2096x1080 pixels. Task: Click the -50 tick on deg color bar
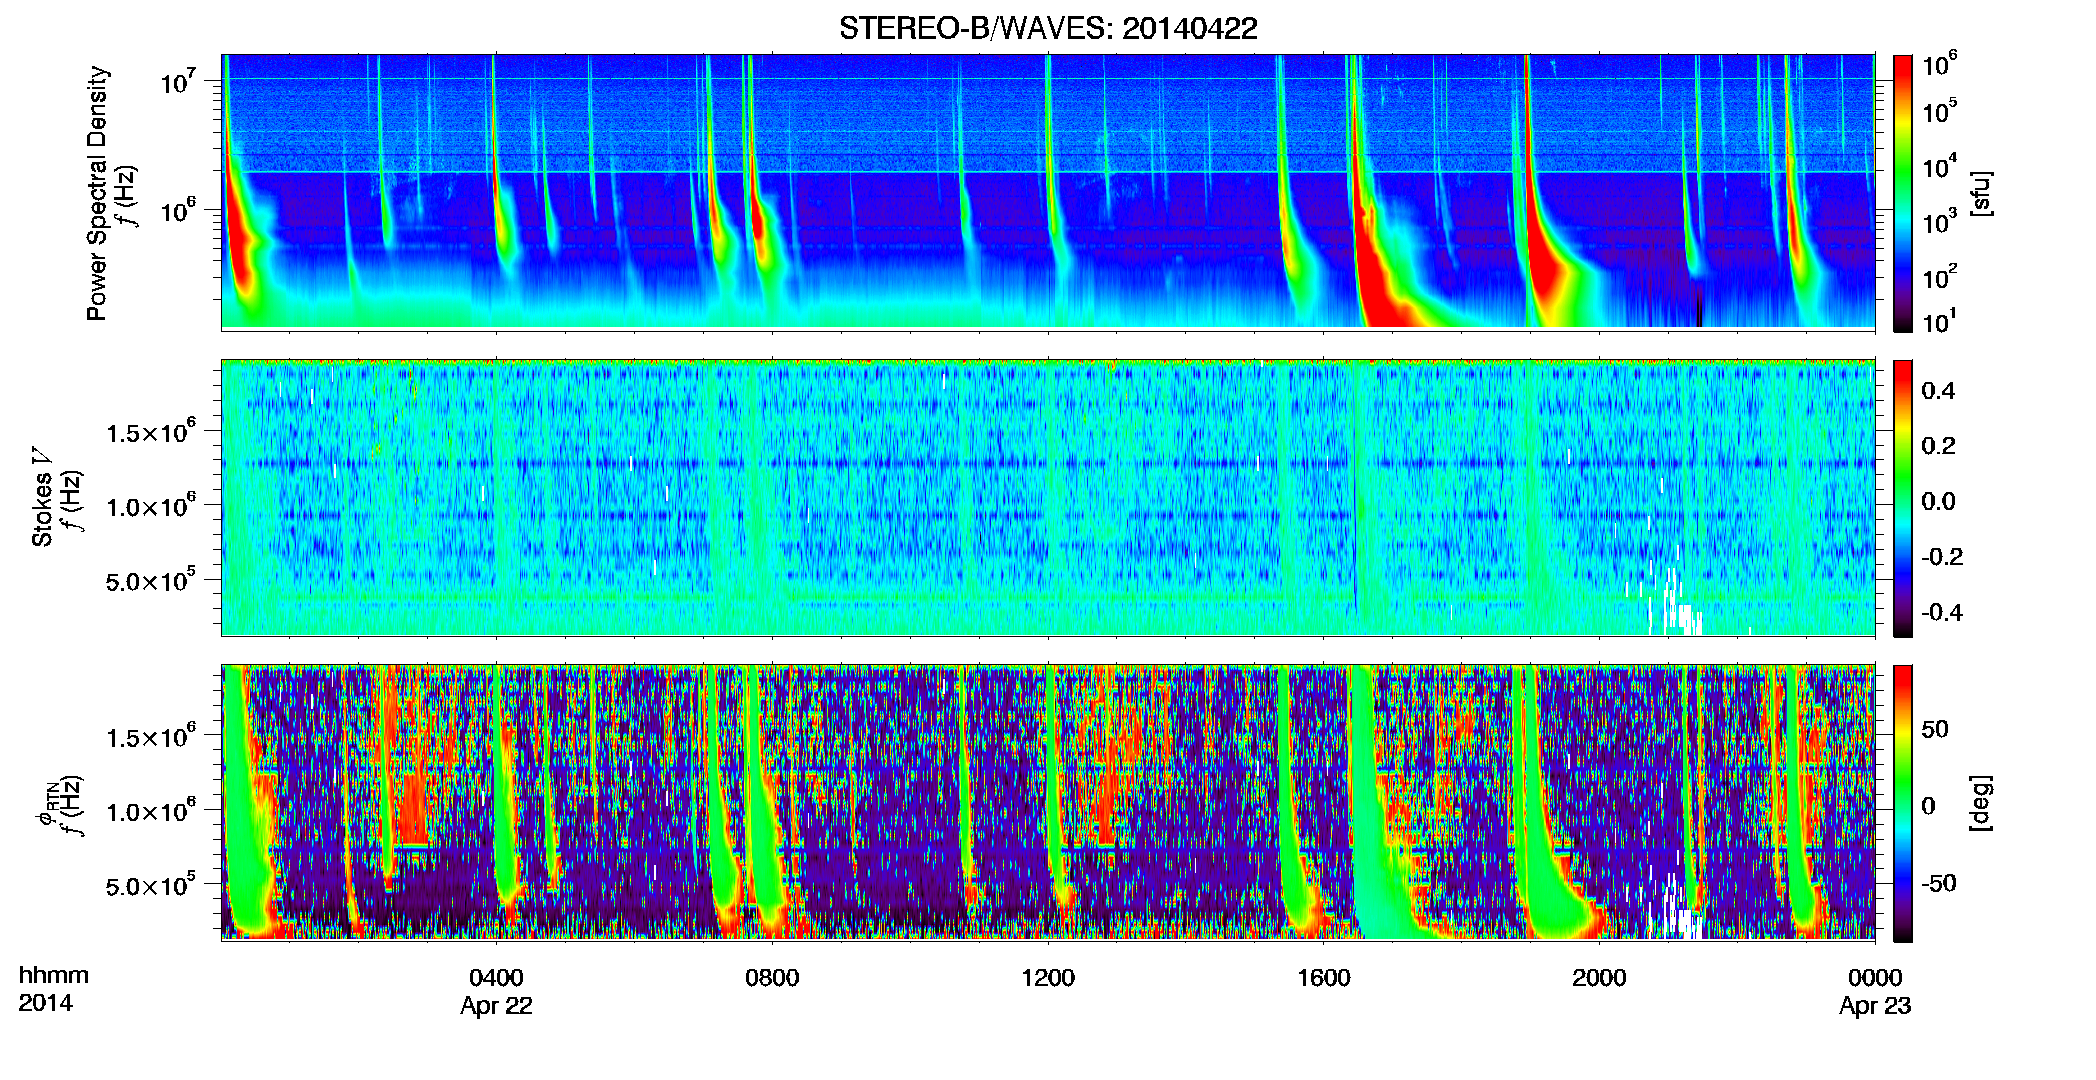click(x=1939, y=883)
